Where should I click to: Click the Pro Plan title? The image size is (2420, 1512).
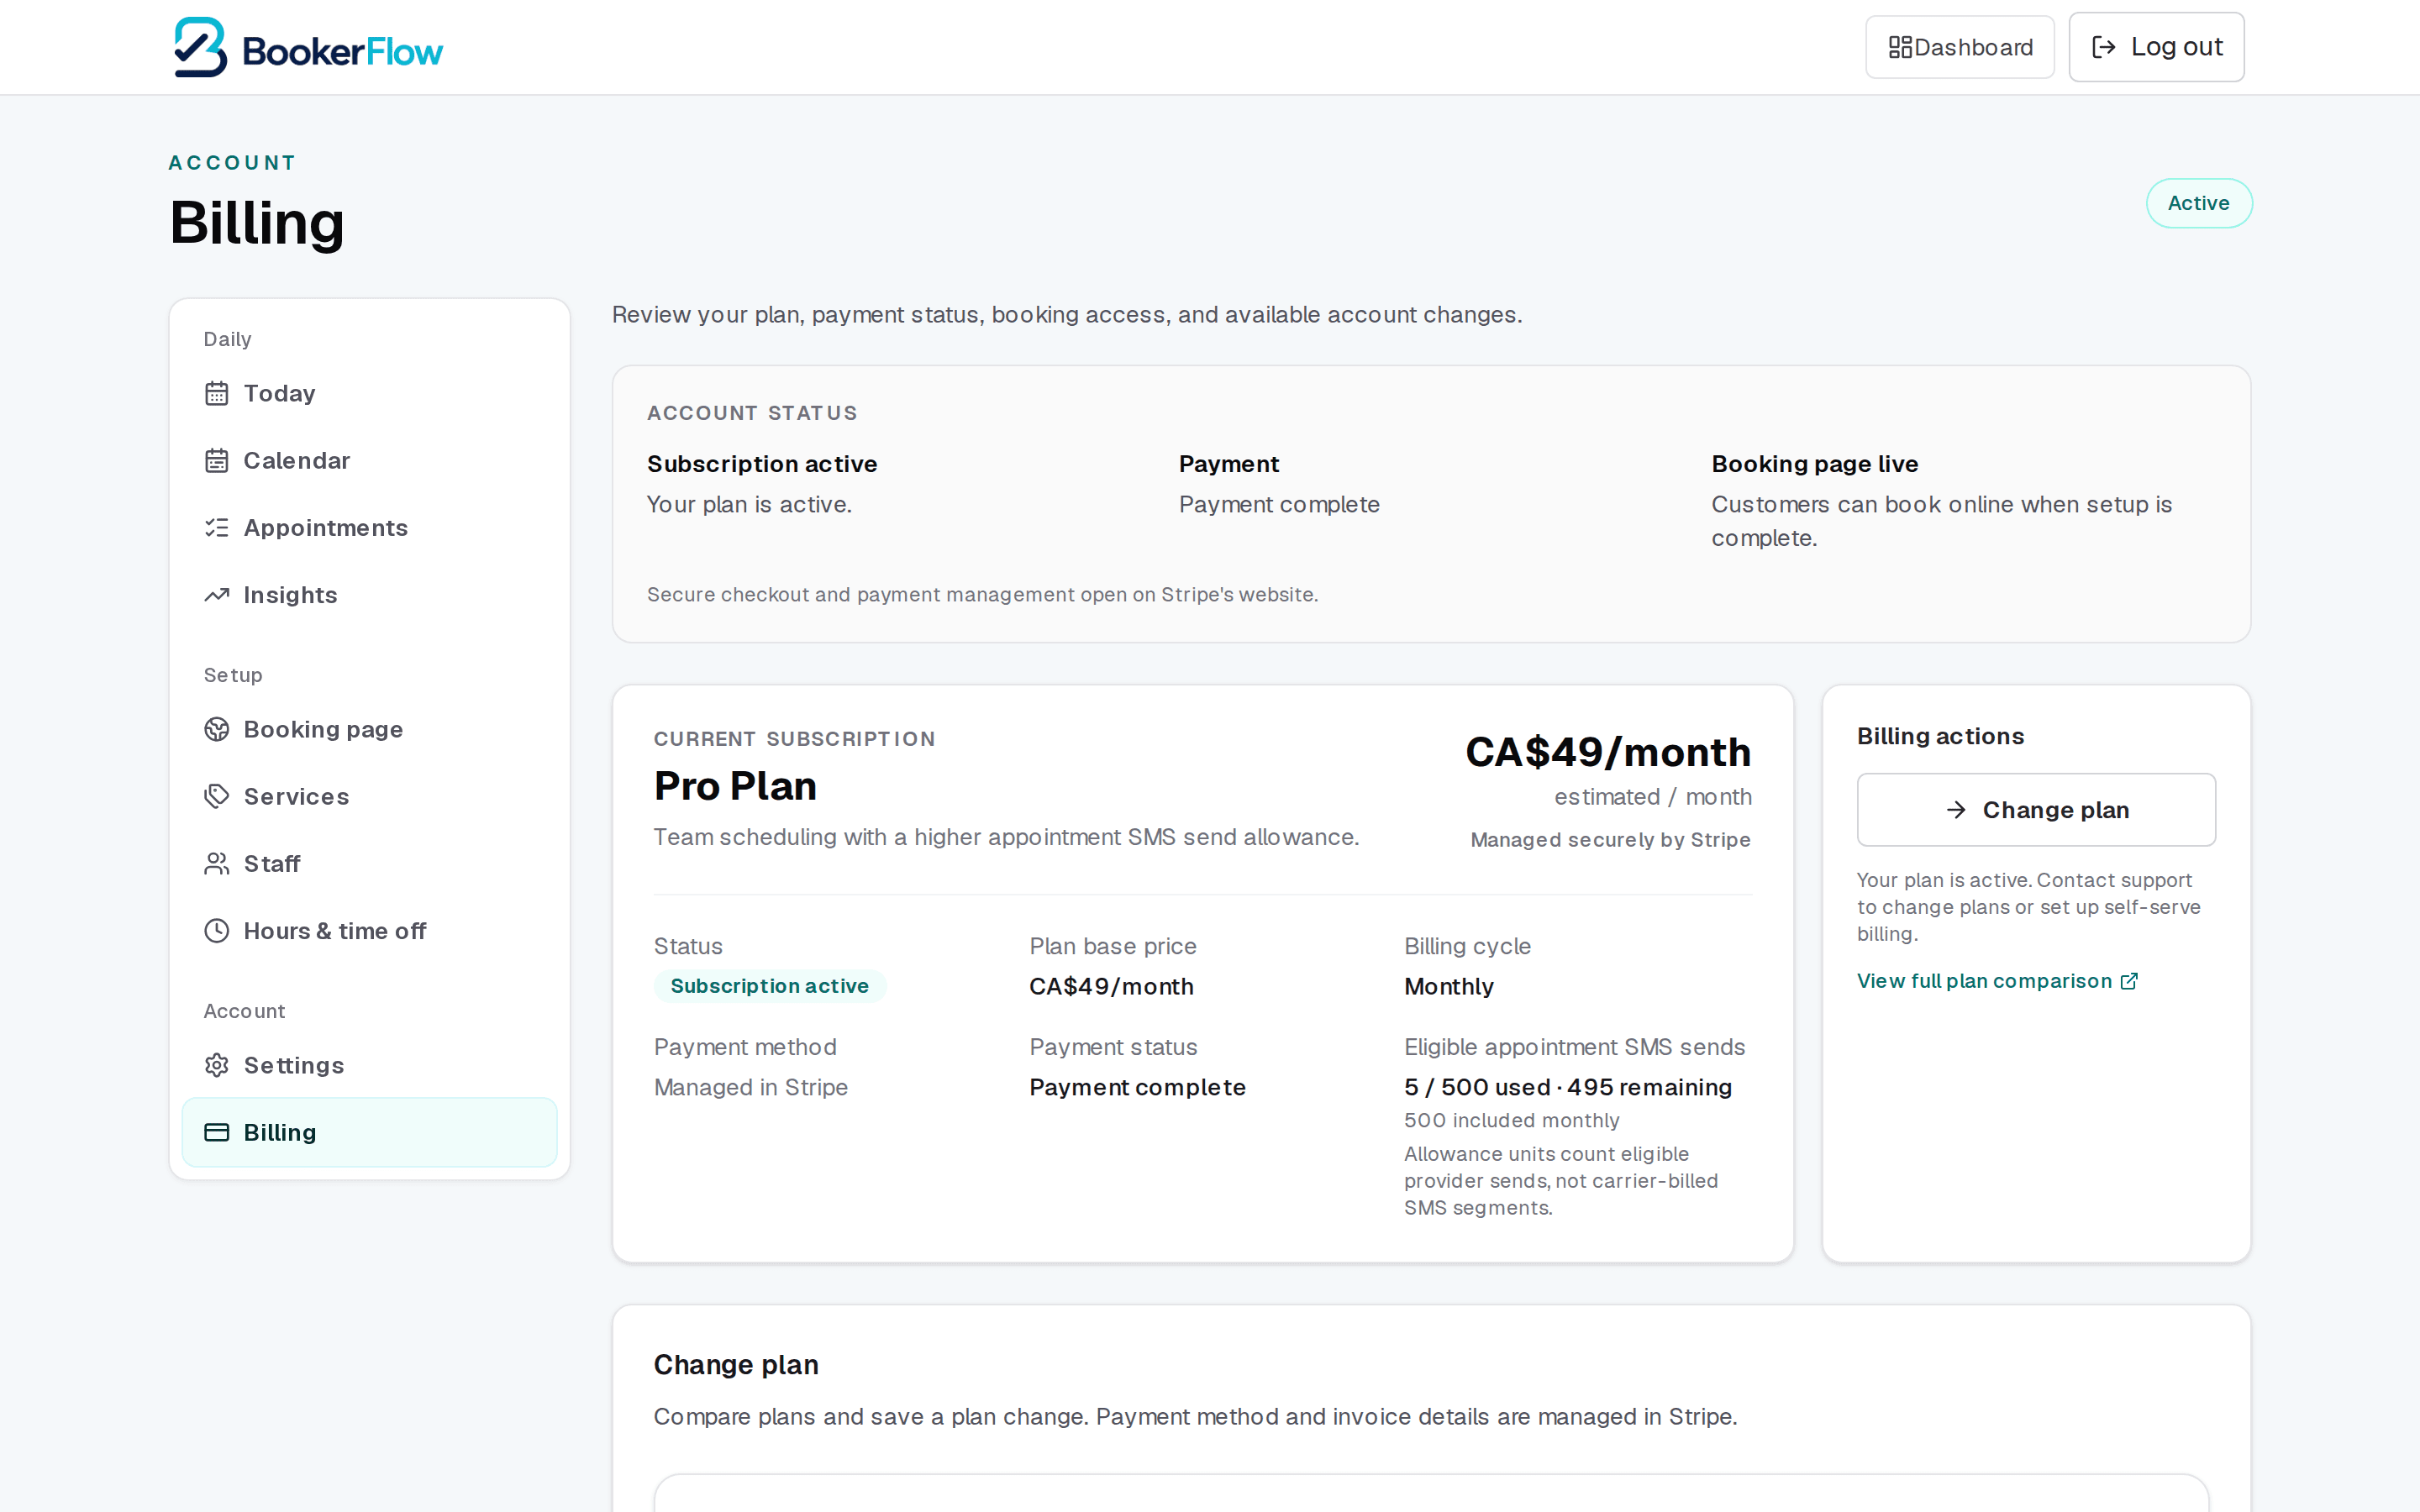point(735,786)
